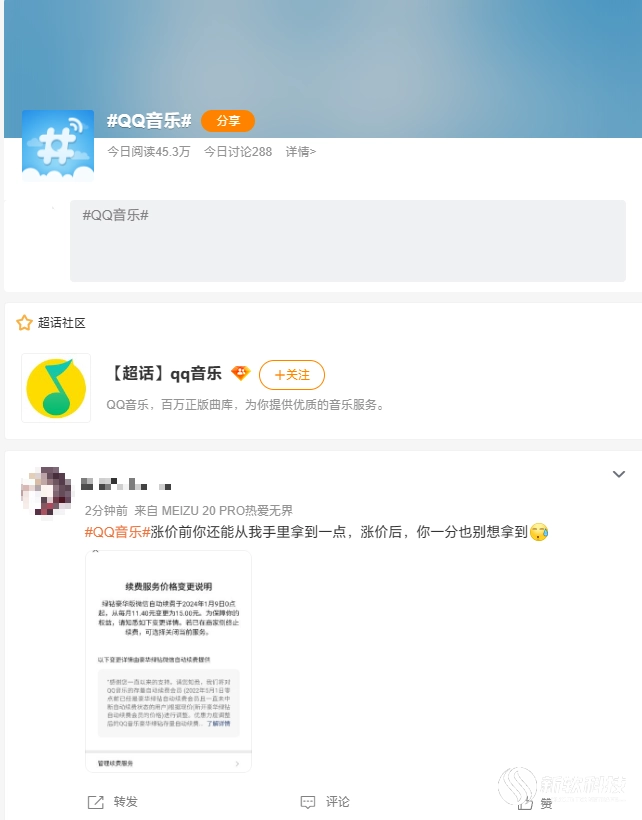This screenshot has height=820, width=642.
Task: Click the orange diamond badge icon
Action: point(240,373)
